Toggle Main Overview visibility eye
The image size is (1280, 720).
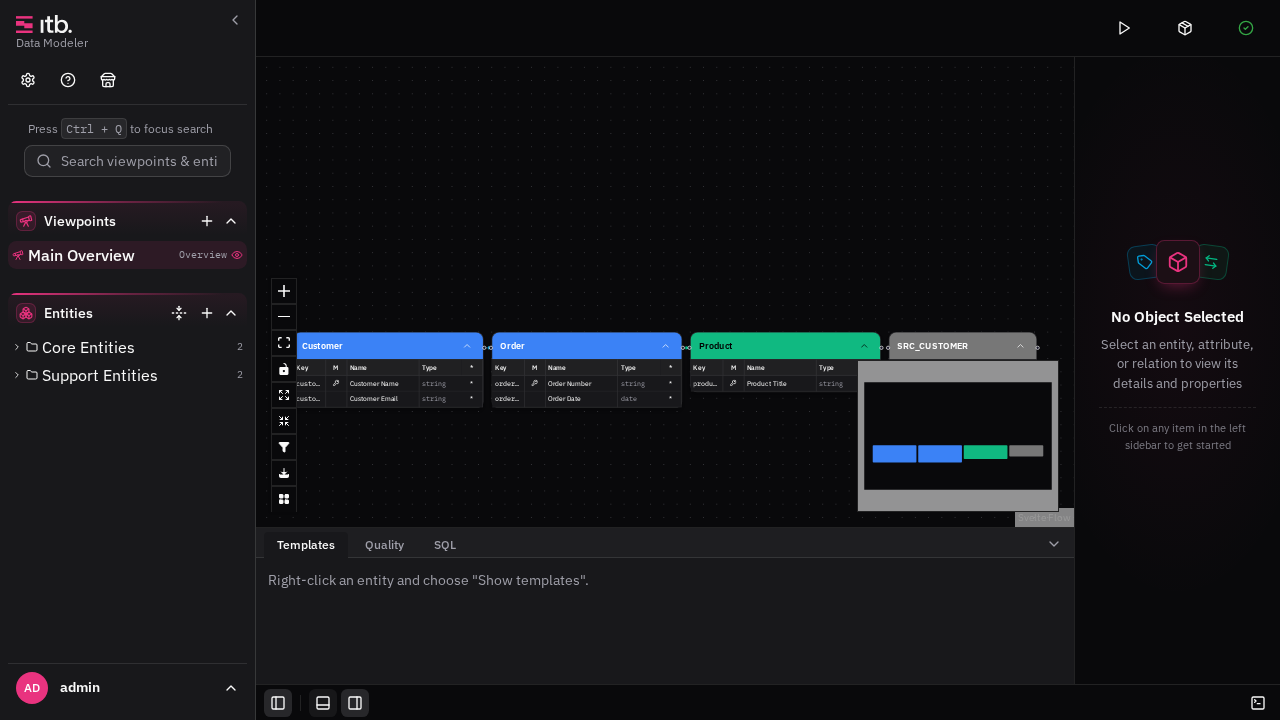pos(237,255)
